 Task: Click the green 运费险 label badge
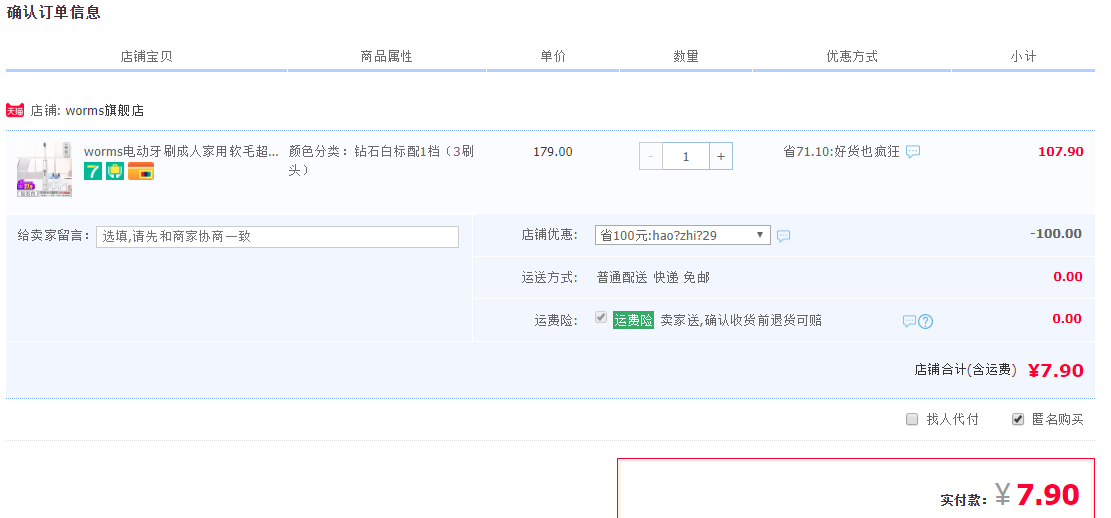[633, 320]
